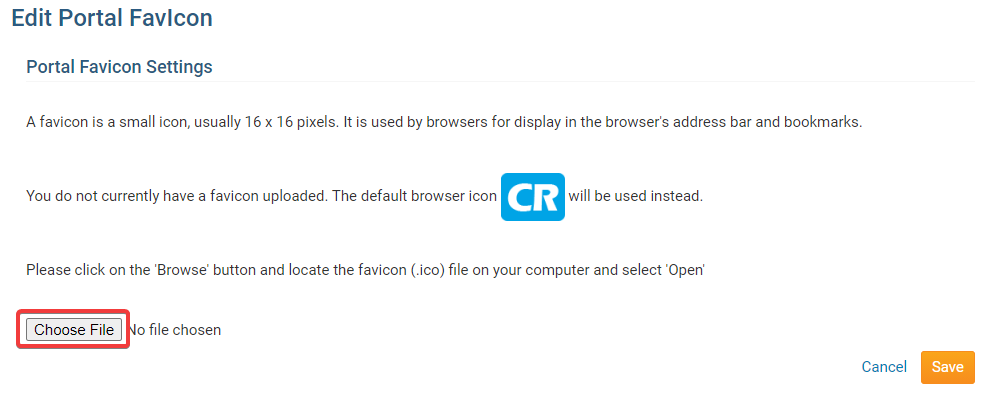Click the Choose File button

coord(73,330)
